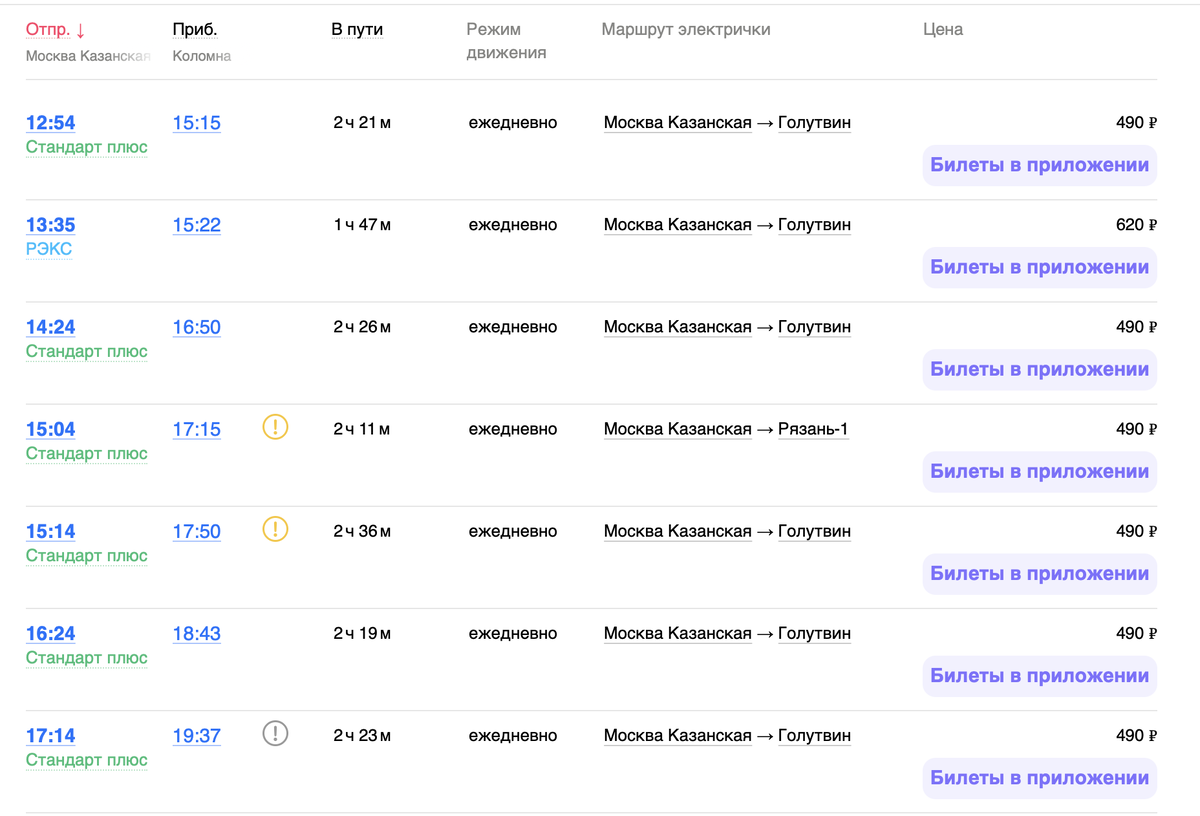The height and width of the screenshot is (816, 1200).
Task: Select the 12:54 departure time link
Action: [50, 122]
